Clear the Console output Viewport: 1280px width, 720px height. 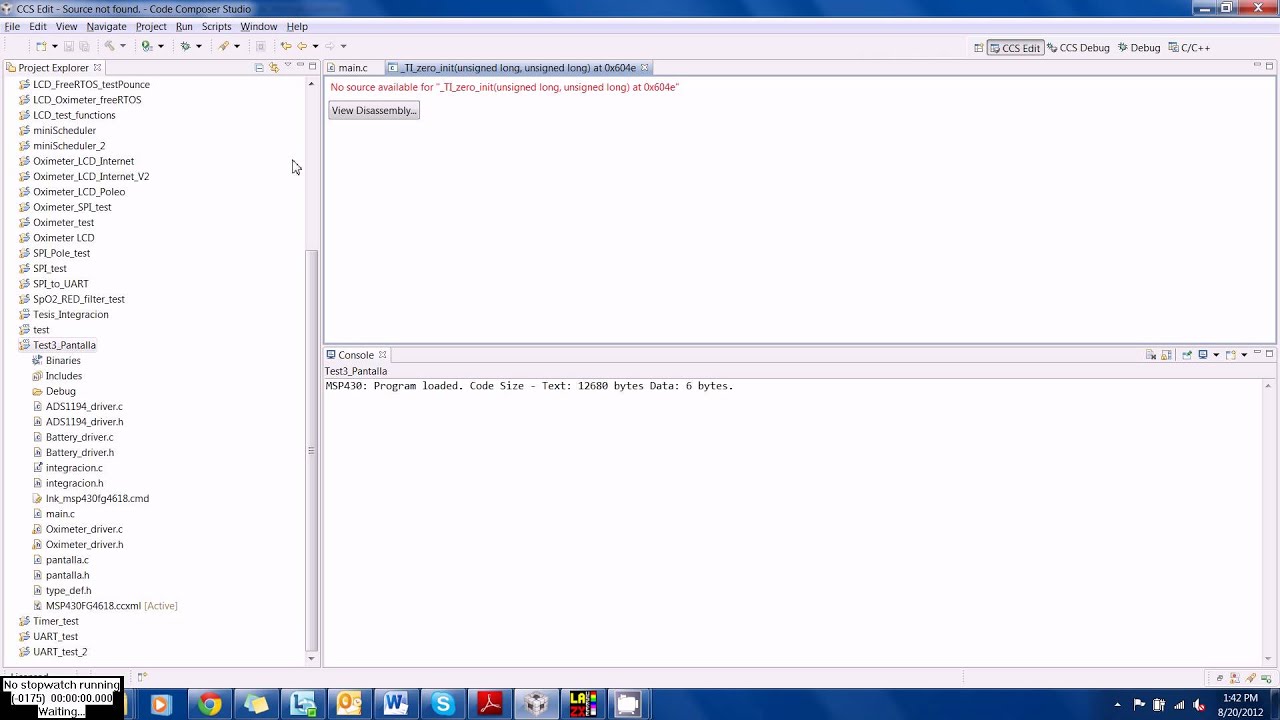pyautogui.click(x=1151, y=355)
